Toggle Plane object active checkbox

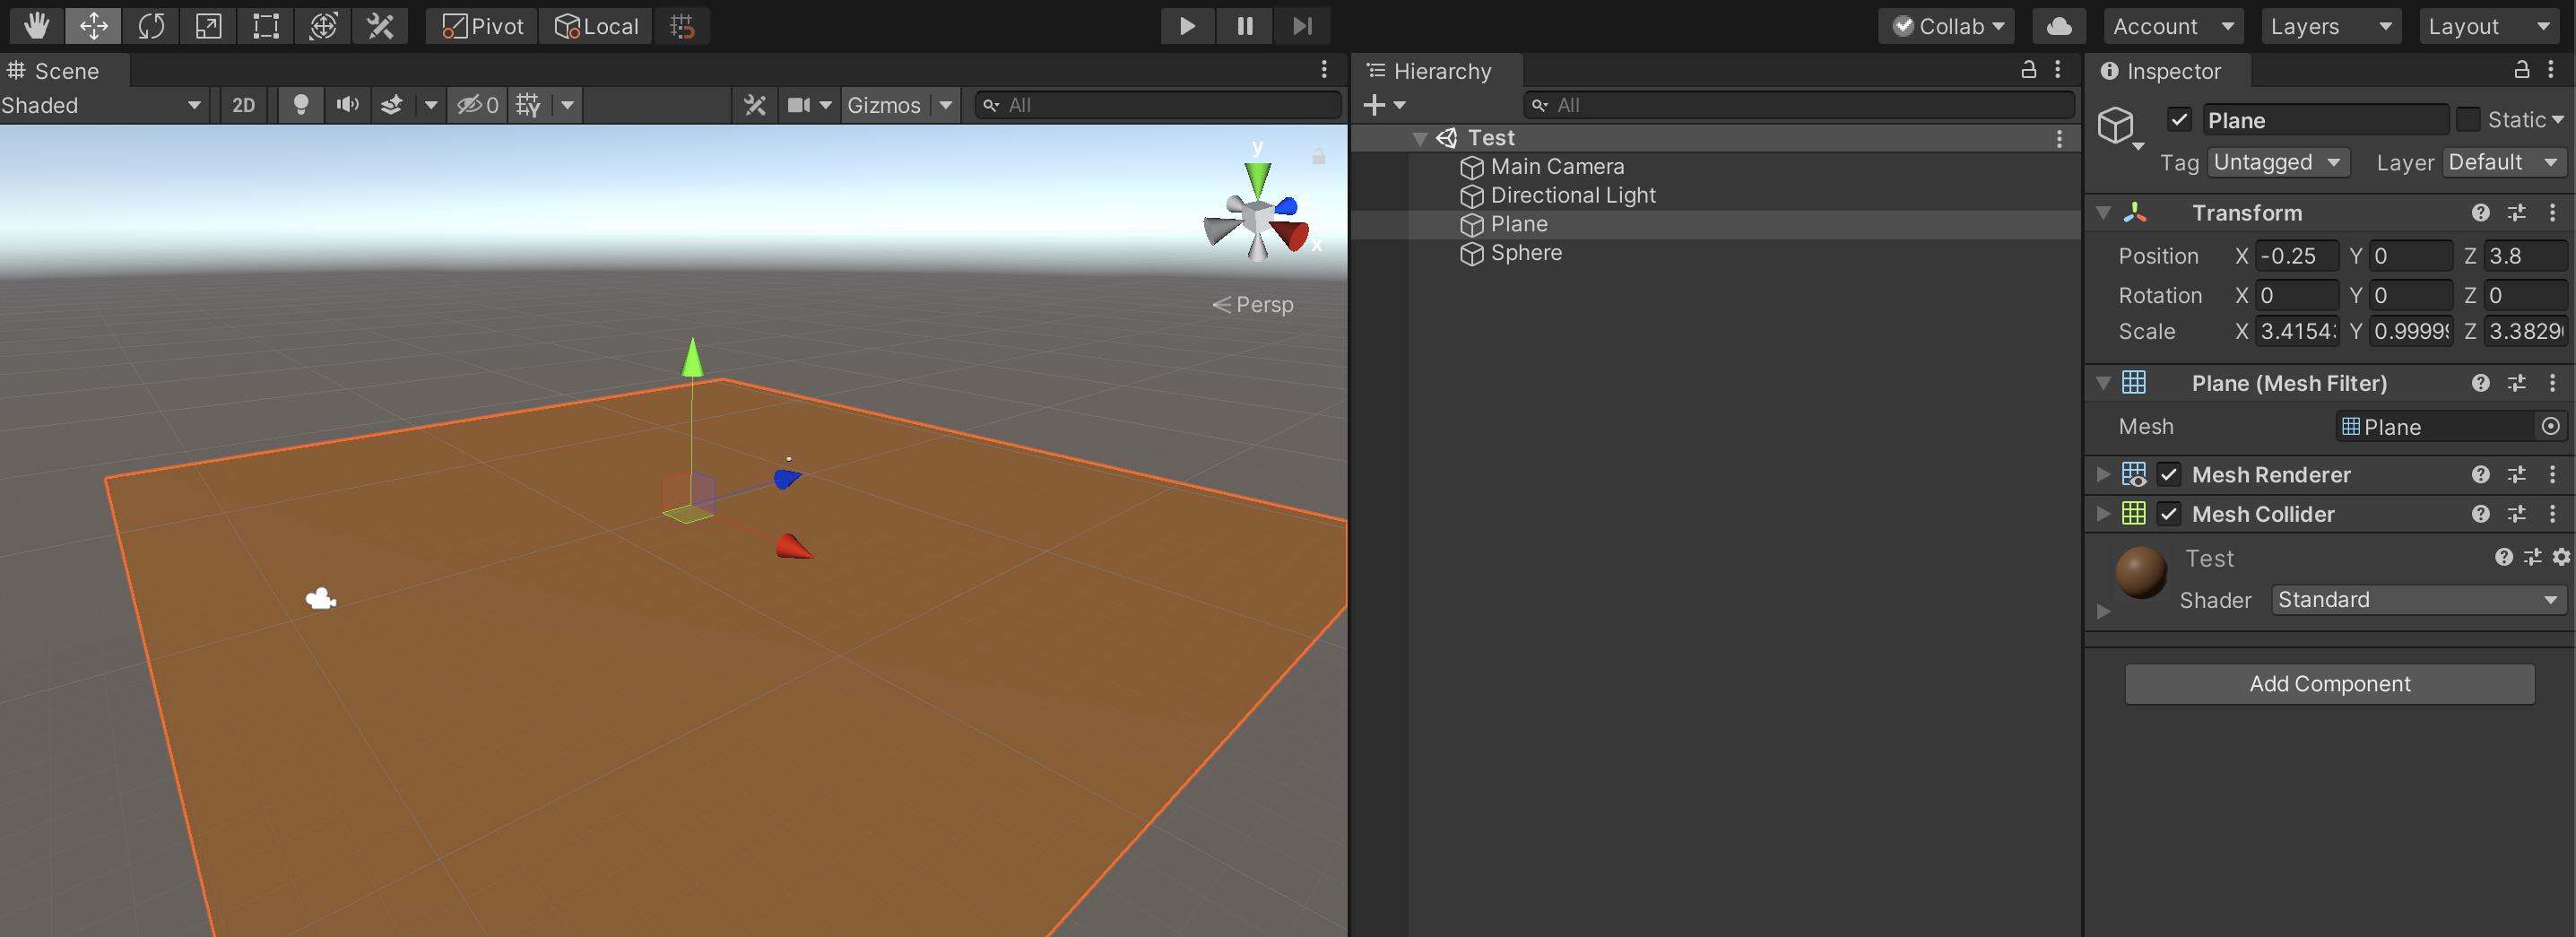2179,120
